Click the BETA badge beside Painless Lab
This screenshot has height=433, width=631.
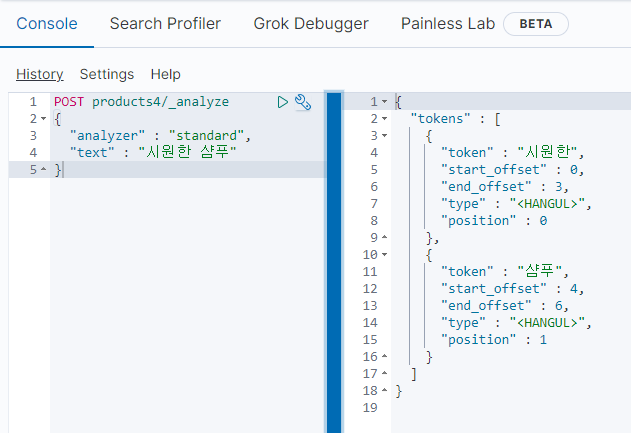(536, 24)
